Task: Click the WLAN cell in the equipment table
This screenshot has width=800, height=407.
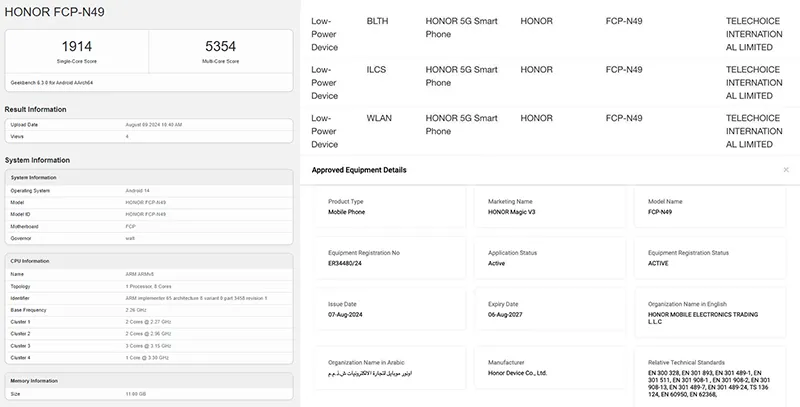Action: [x=379, y=118]
